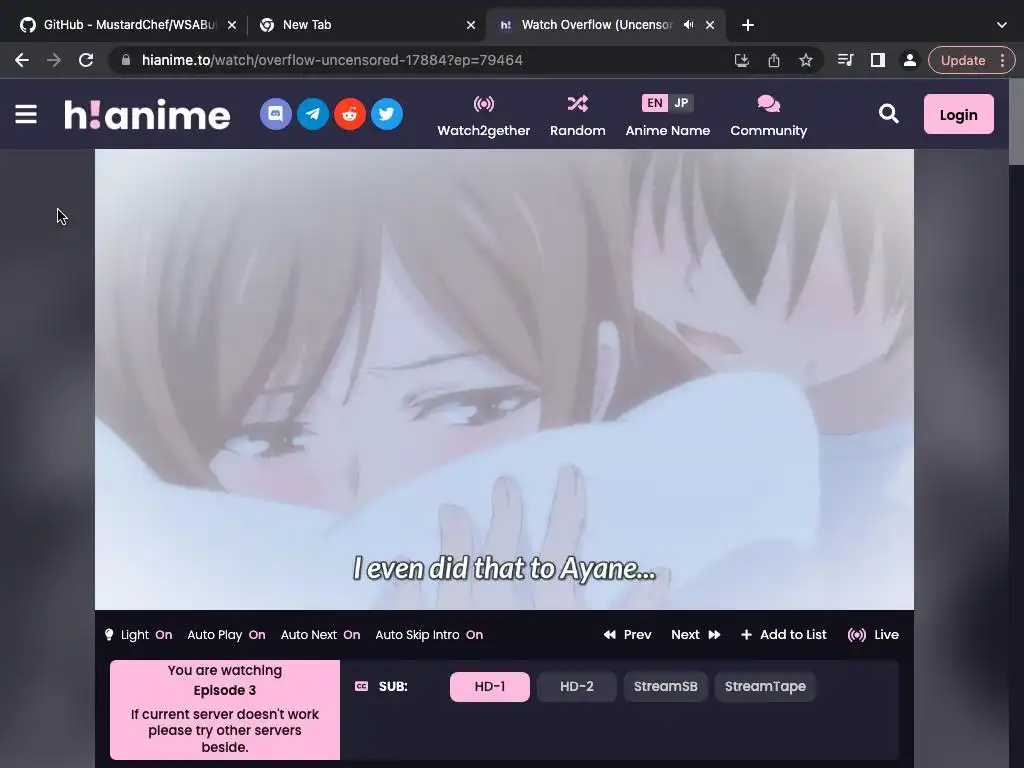Bookmark this page with star
This screenshot has width=1024, height=768.
pyautogui.click(x=806, y=60)
